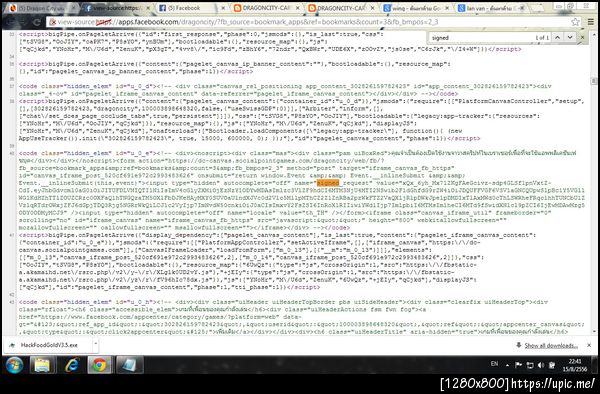Show hidden system tray icons
The width and height of the screenshot is (600, 394).
coord(507,365)
